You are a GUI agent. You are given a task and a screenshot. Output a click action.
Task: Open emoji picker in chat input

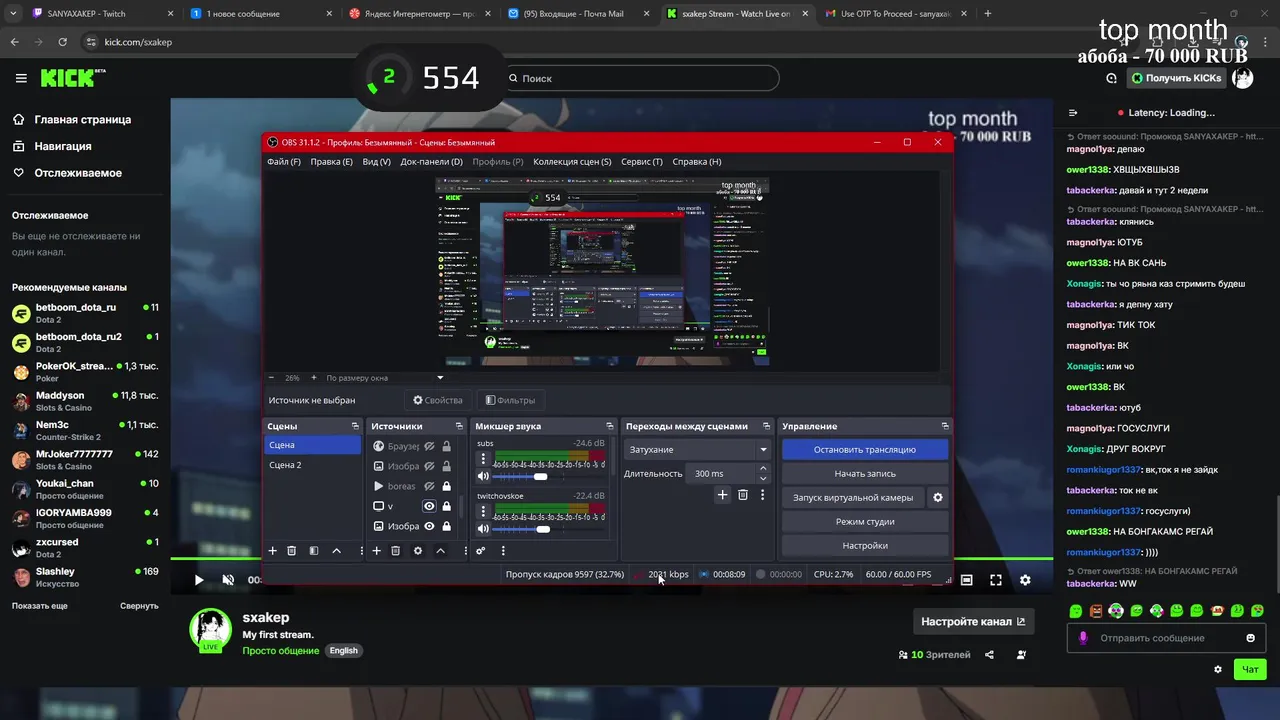(1250, 638)
